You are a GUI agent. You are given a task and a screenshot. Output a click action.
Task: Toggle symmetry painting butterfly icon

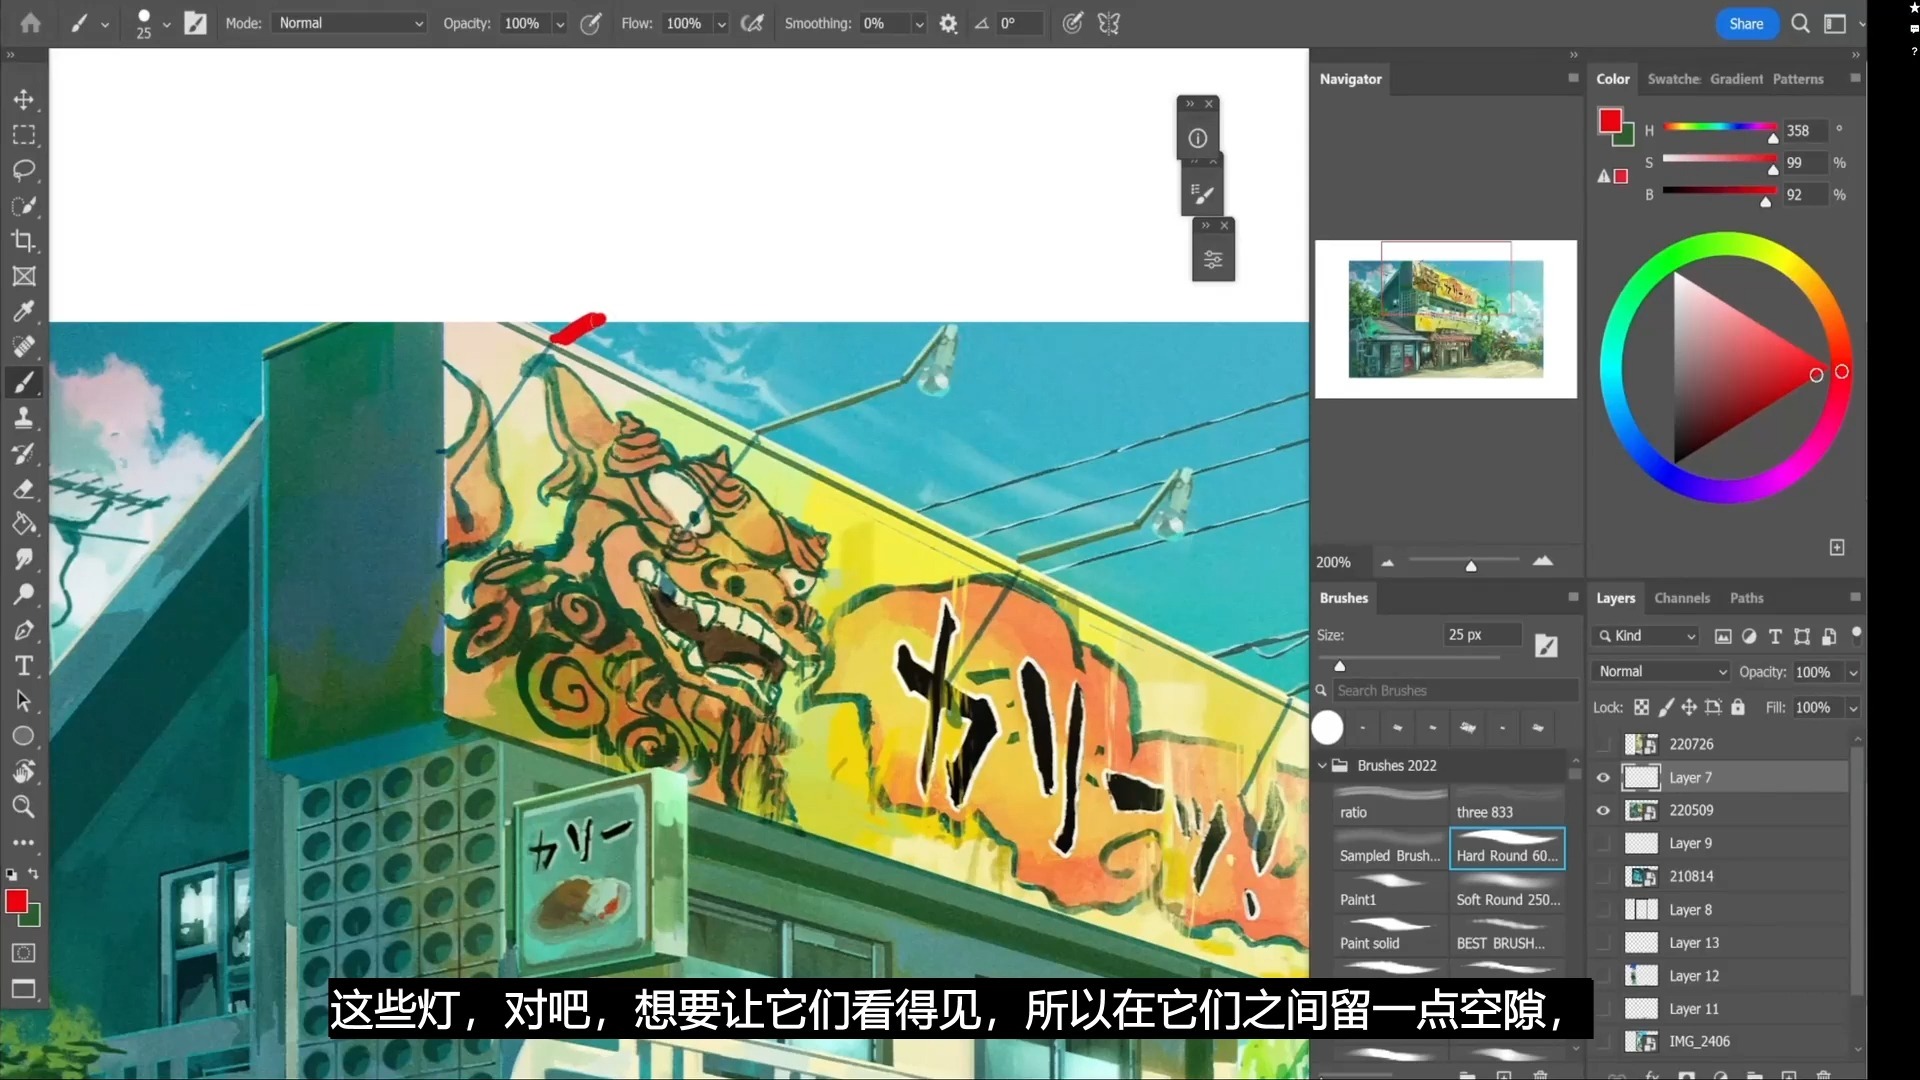click(x=1109, y=23)
